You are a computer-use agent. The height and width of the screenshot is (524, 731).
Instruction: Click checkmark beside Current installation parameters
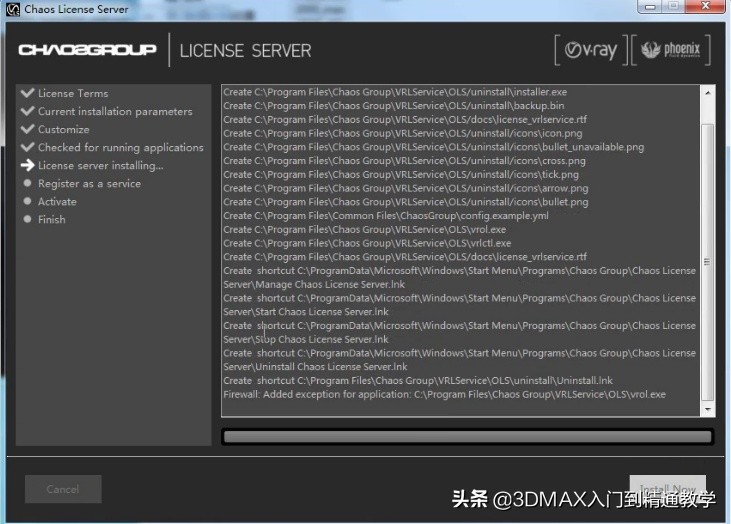pos(28,111)
